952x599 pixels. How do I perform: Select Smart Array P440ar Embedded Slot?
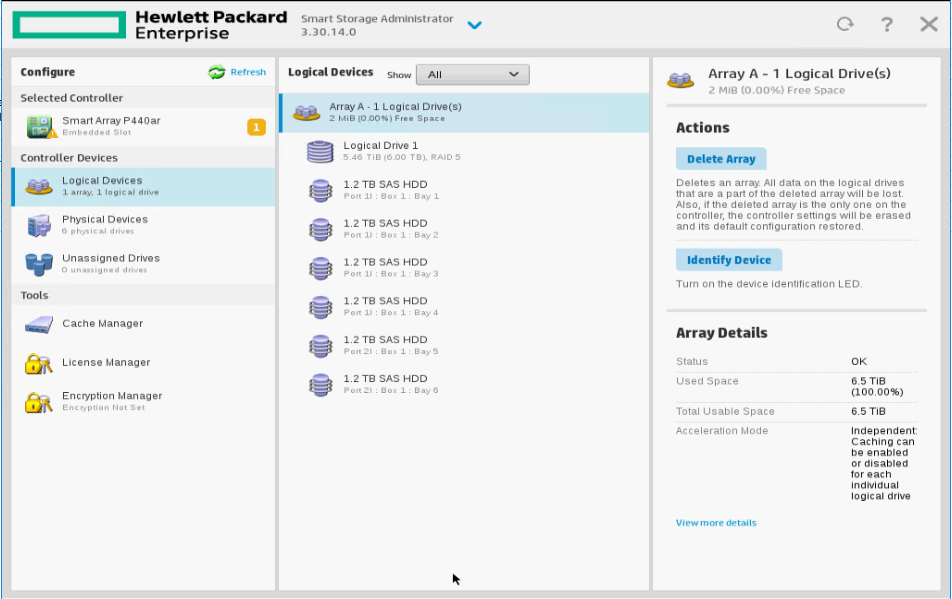point(143,126)
